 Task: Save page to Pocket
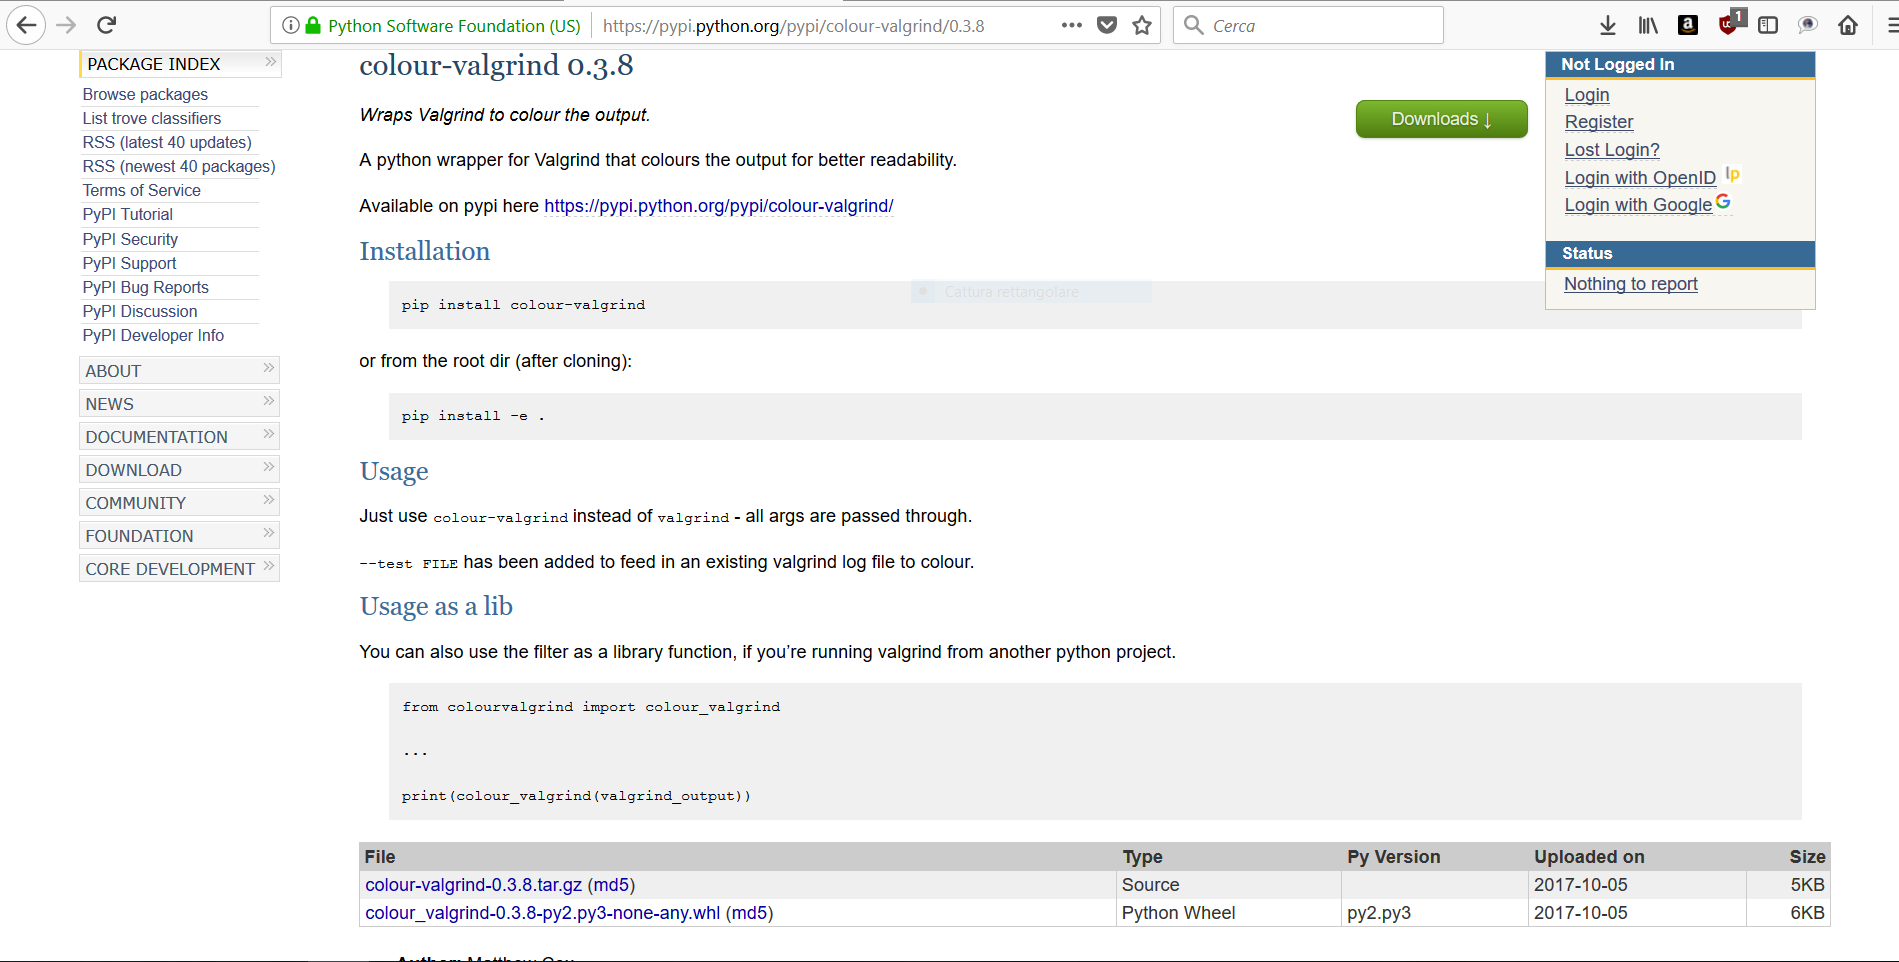pyautogui.click(x=1107, y=25)
